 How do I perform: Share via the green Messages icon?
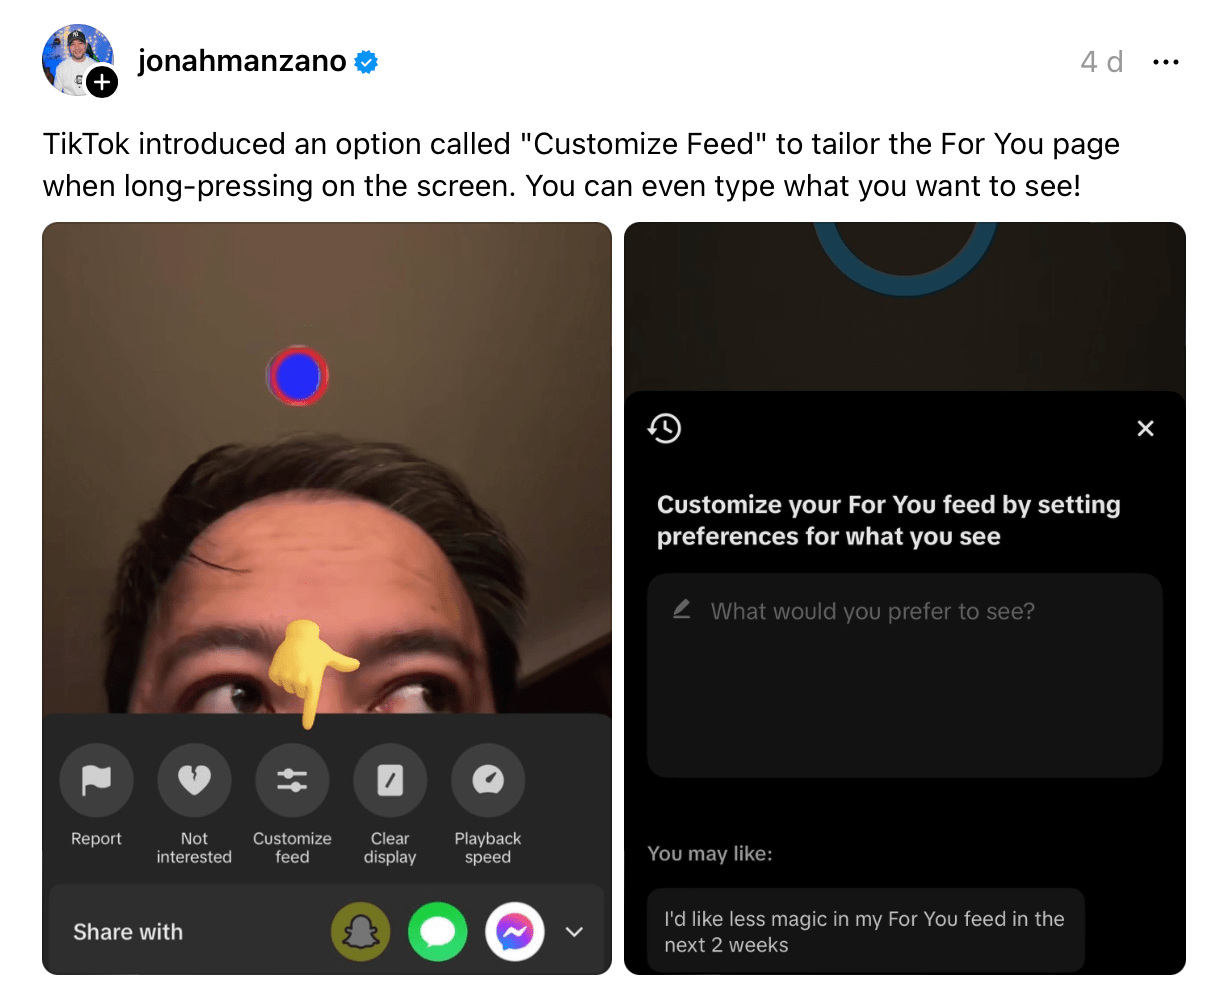pyautogui.click(x=438, y=932)
